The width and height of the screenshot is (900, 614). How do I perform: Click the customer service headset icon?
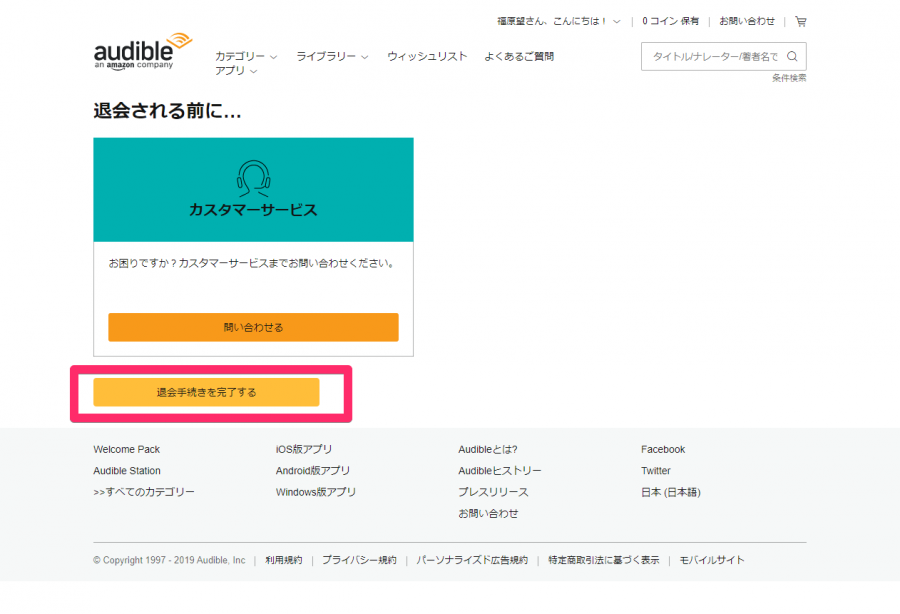pyautogui.click(x=253, y=178)
